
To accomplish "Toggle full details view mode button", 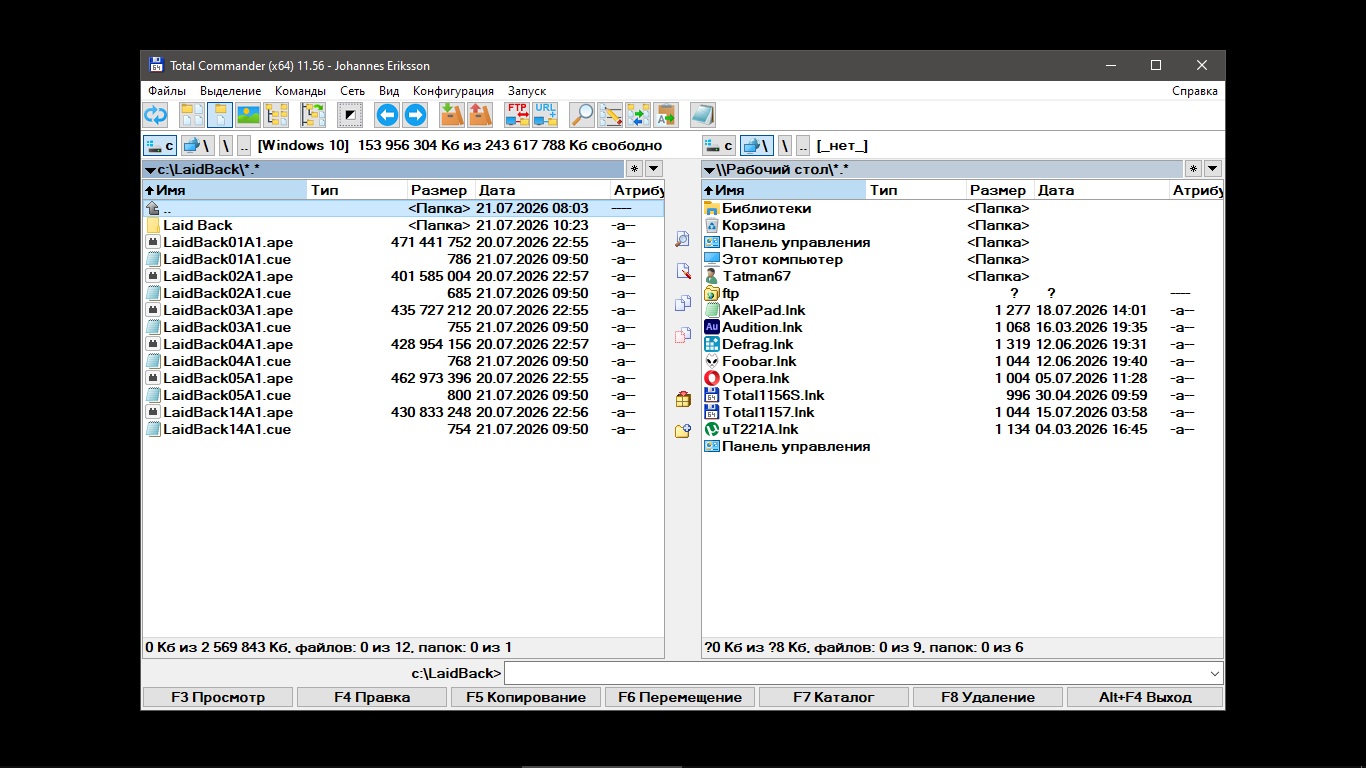I will (x=220, y=115).
